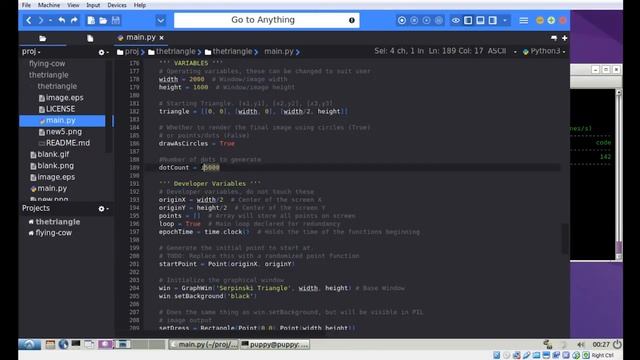Open the VirtualBox Input menu
640x360 pixels.
coord(93,5)
